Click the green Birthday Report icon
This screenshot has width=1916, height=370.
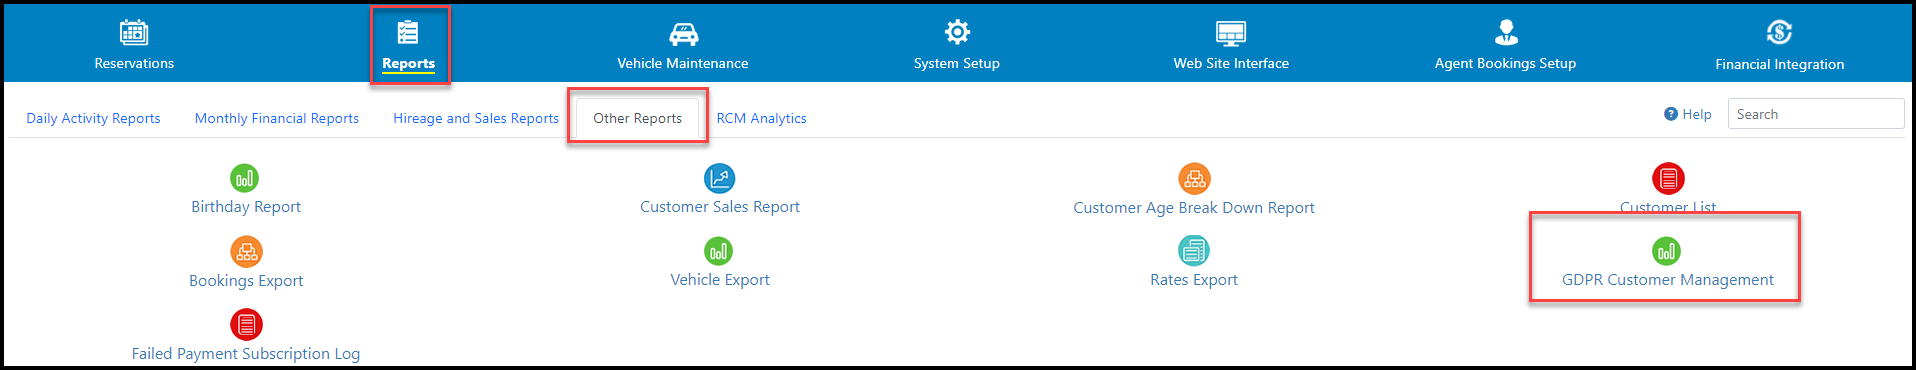245,178
